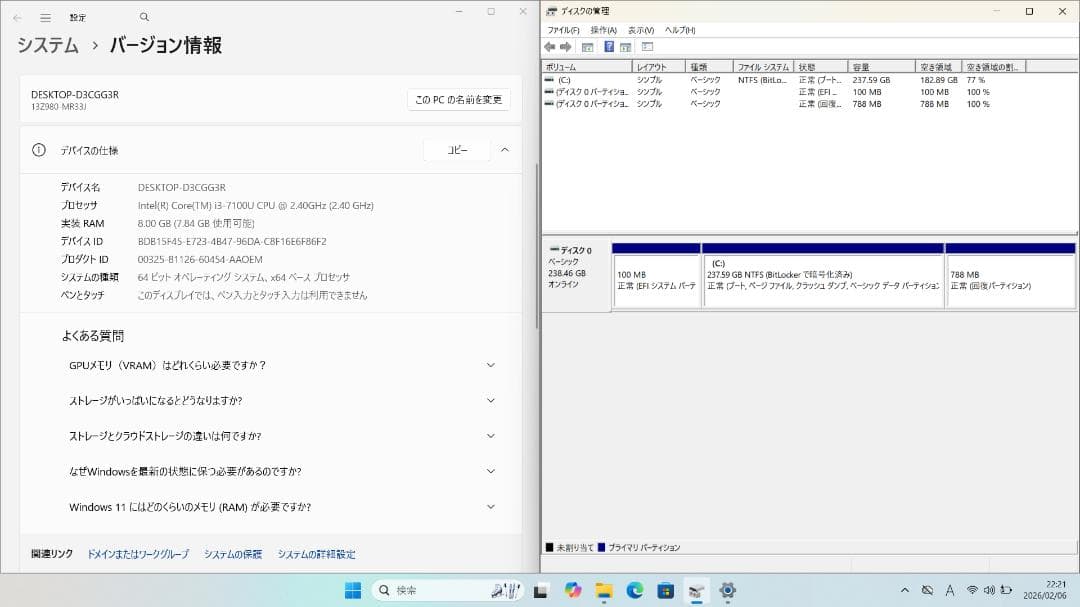
Task: Select the (C:) partition block in graphical view
Action: click(820, 275)
